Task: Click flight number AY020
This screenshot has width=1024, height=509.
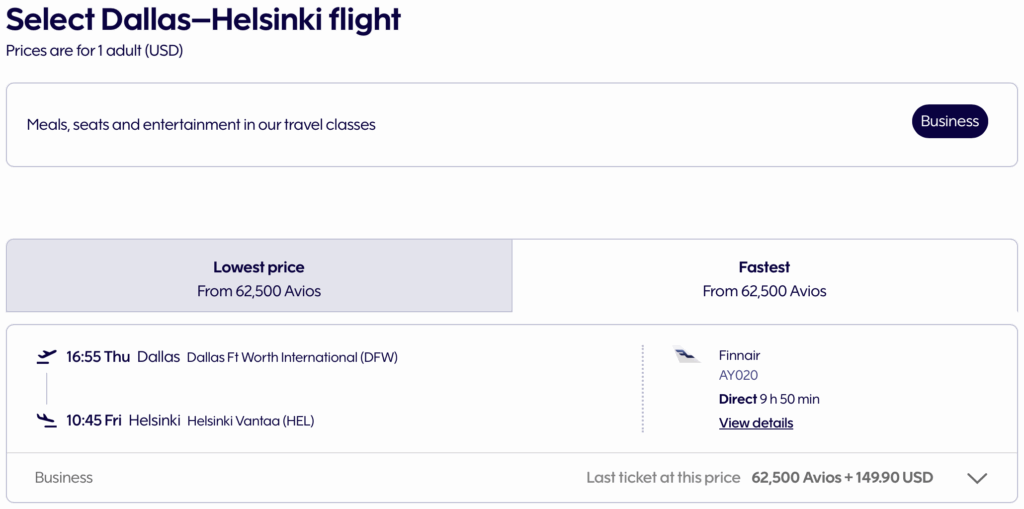Action: [738, 376]
